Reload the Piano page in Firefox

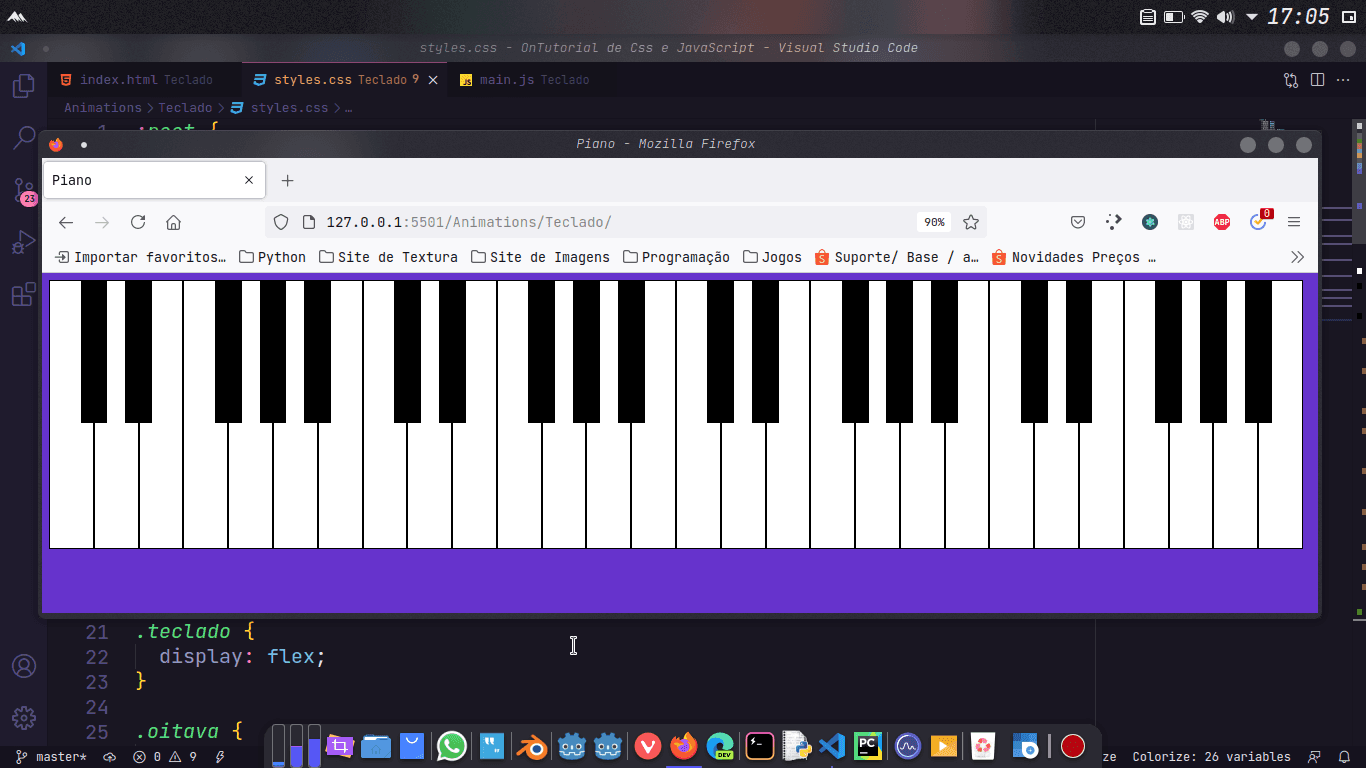pyautogui.click(x=138, y=222)
